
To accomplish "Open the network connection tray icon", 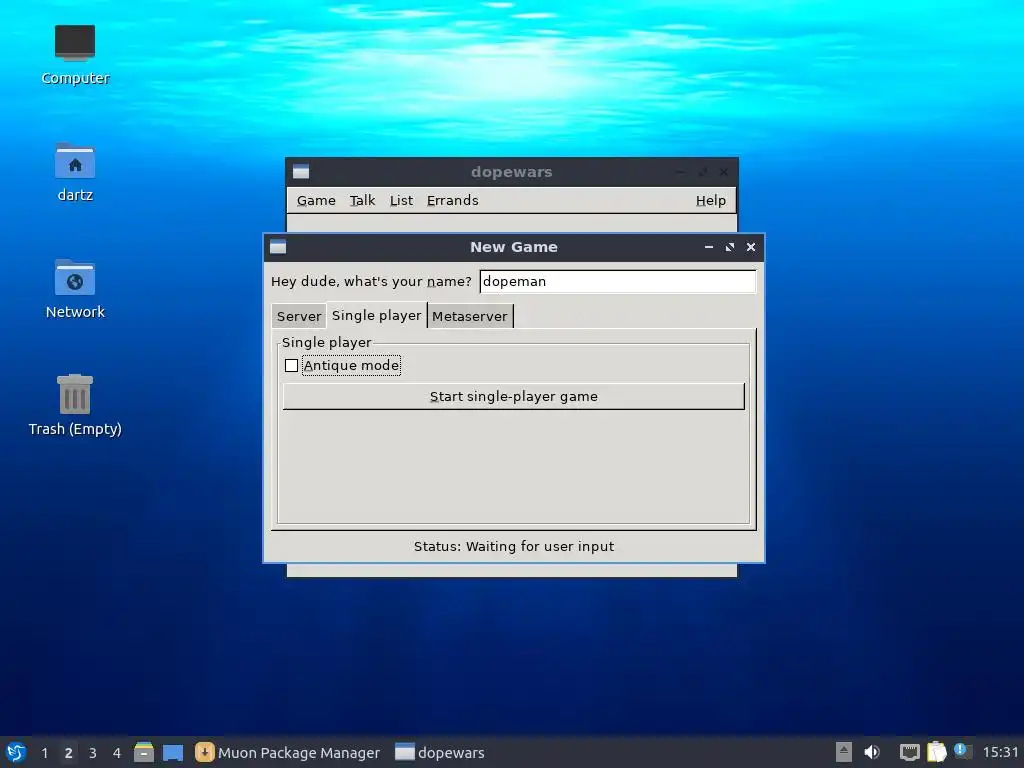I will (909, 752).
